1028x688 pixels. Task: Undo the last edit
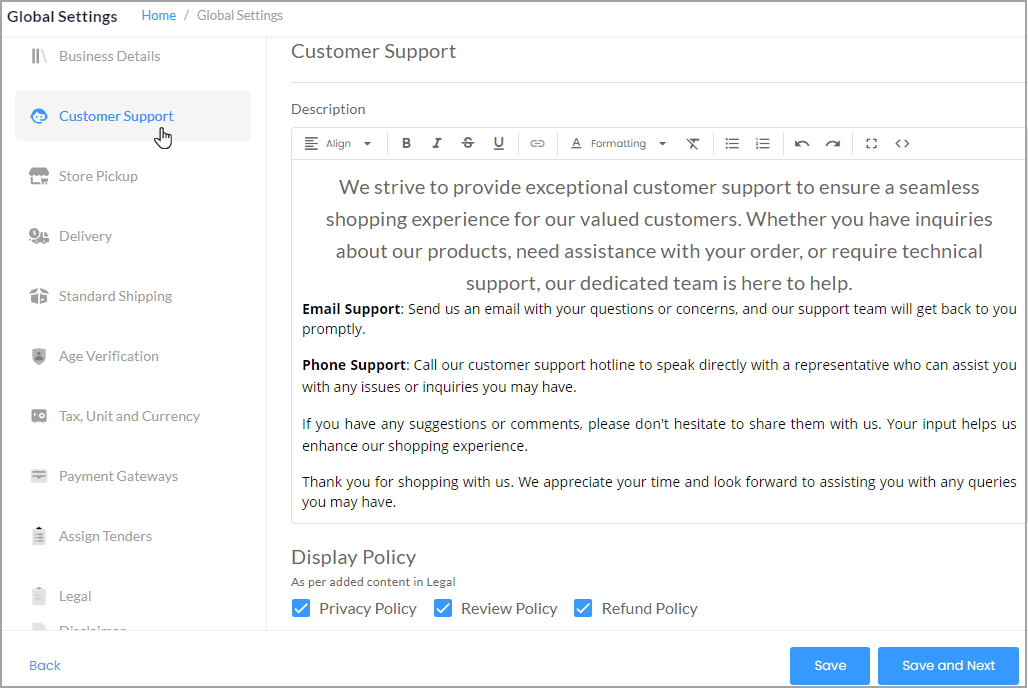pos(801,143)
